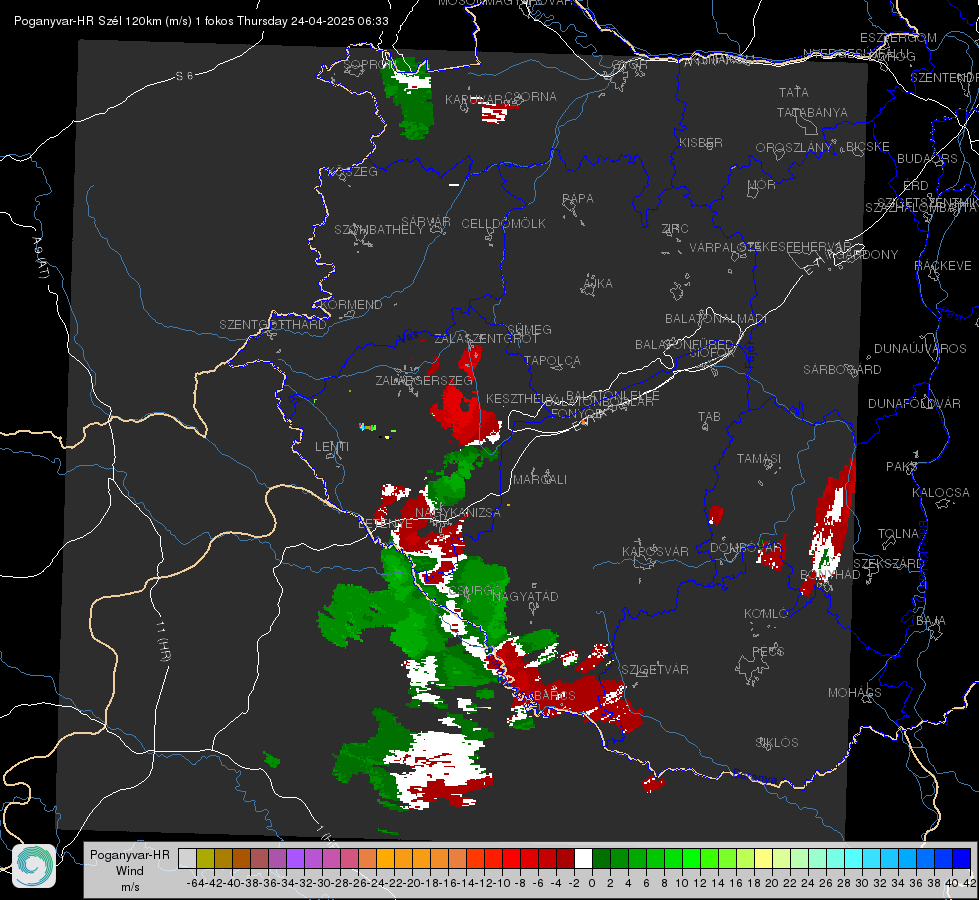Screen dimensions: 979x900
Task: Click the 'SARVAR' city label
Action: (426, 222)
